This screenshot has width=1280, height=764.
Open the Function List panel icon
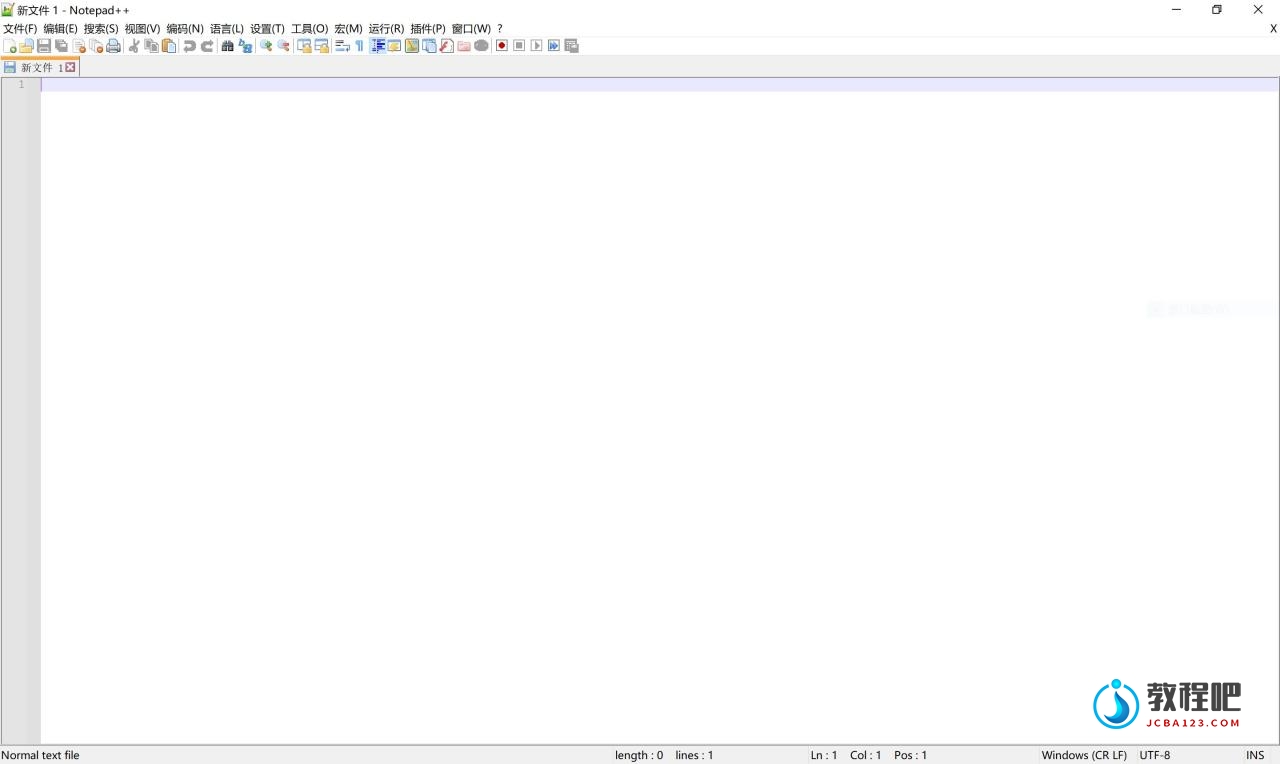tap(446, 46)
